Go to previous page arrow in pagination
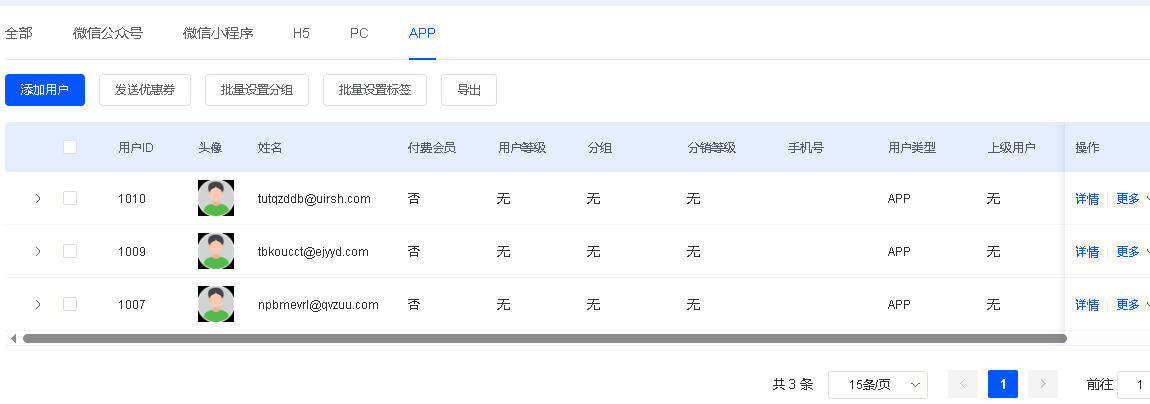 tap(963, 384)
